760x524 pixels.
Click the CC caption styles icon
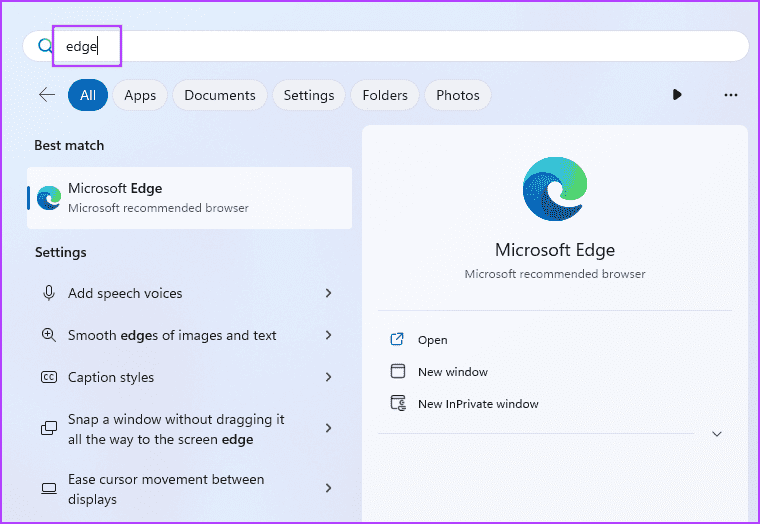tap(49, 377)
